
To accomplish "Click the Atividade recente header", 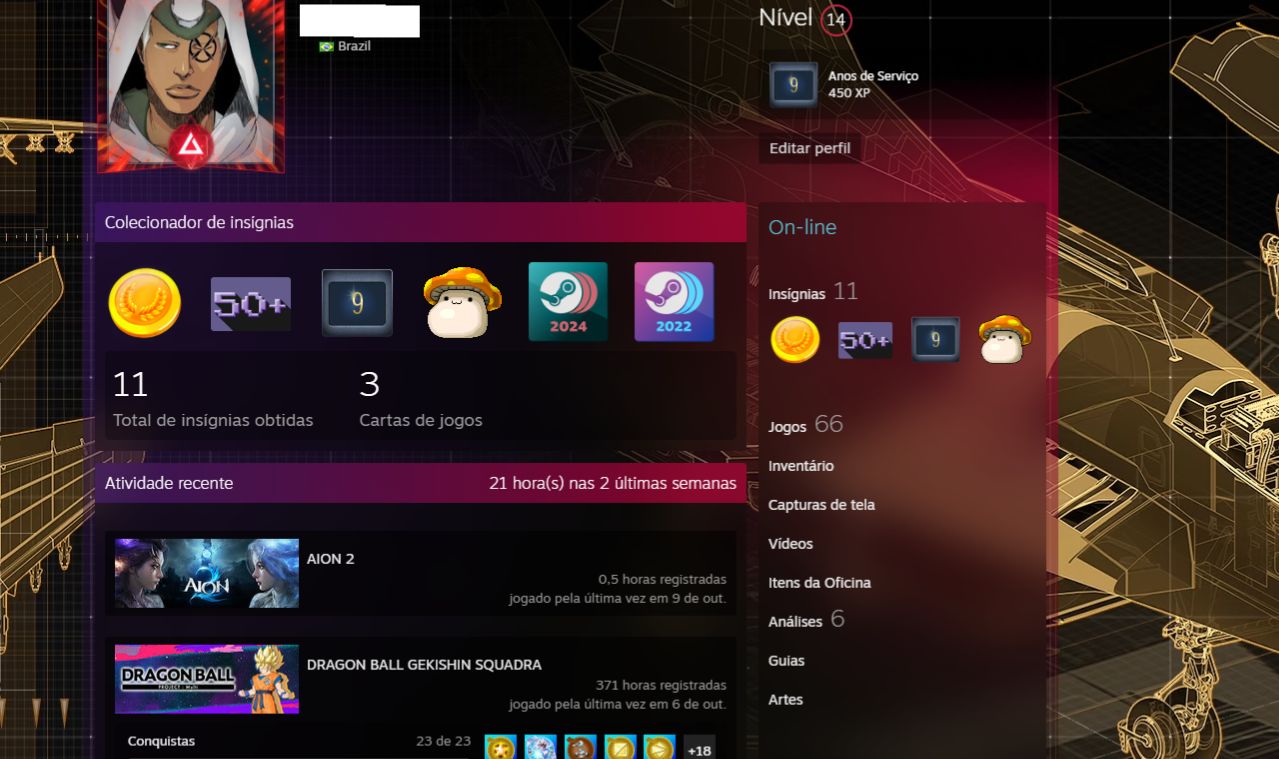I will coord(169,483).
